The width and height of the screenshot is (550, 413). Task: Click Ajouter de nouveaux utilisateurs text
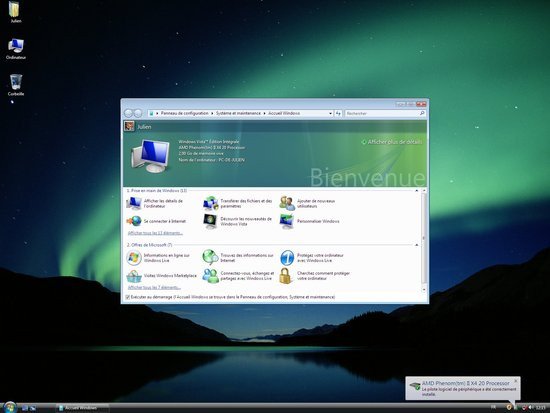tap(316, 204)
